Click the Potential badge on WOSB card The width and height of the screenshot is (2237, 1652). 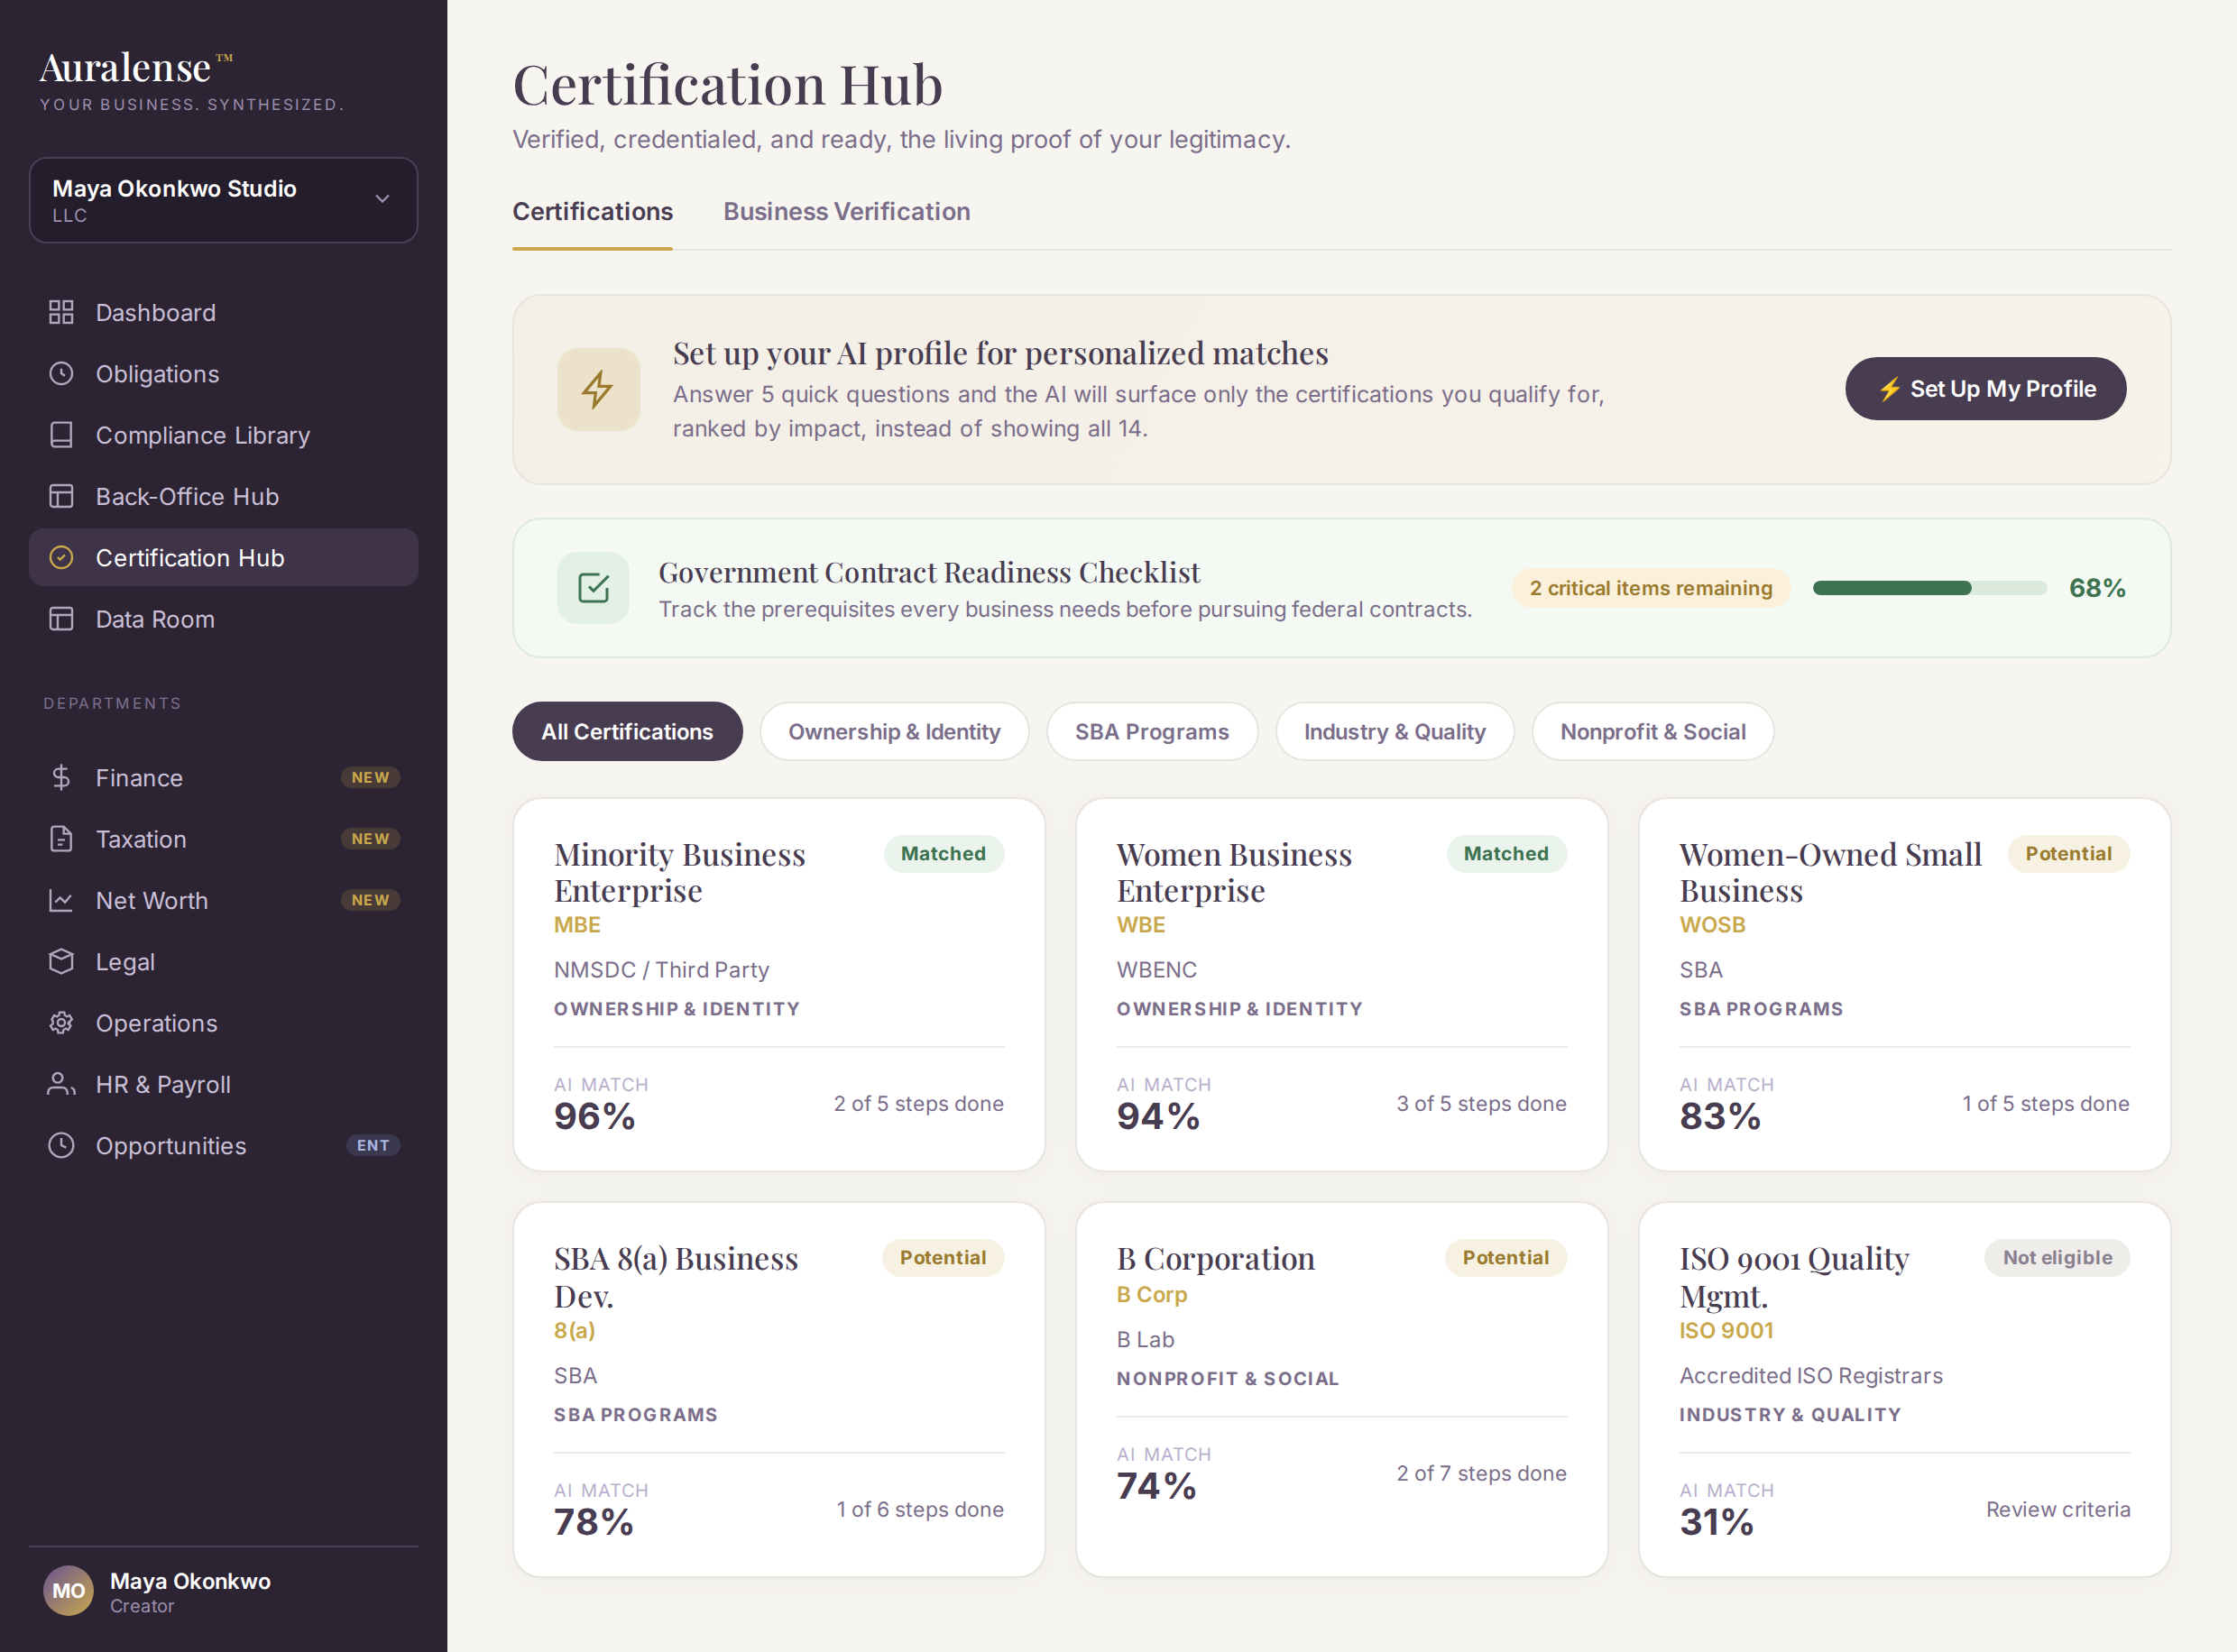[2068, 854]
